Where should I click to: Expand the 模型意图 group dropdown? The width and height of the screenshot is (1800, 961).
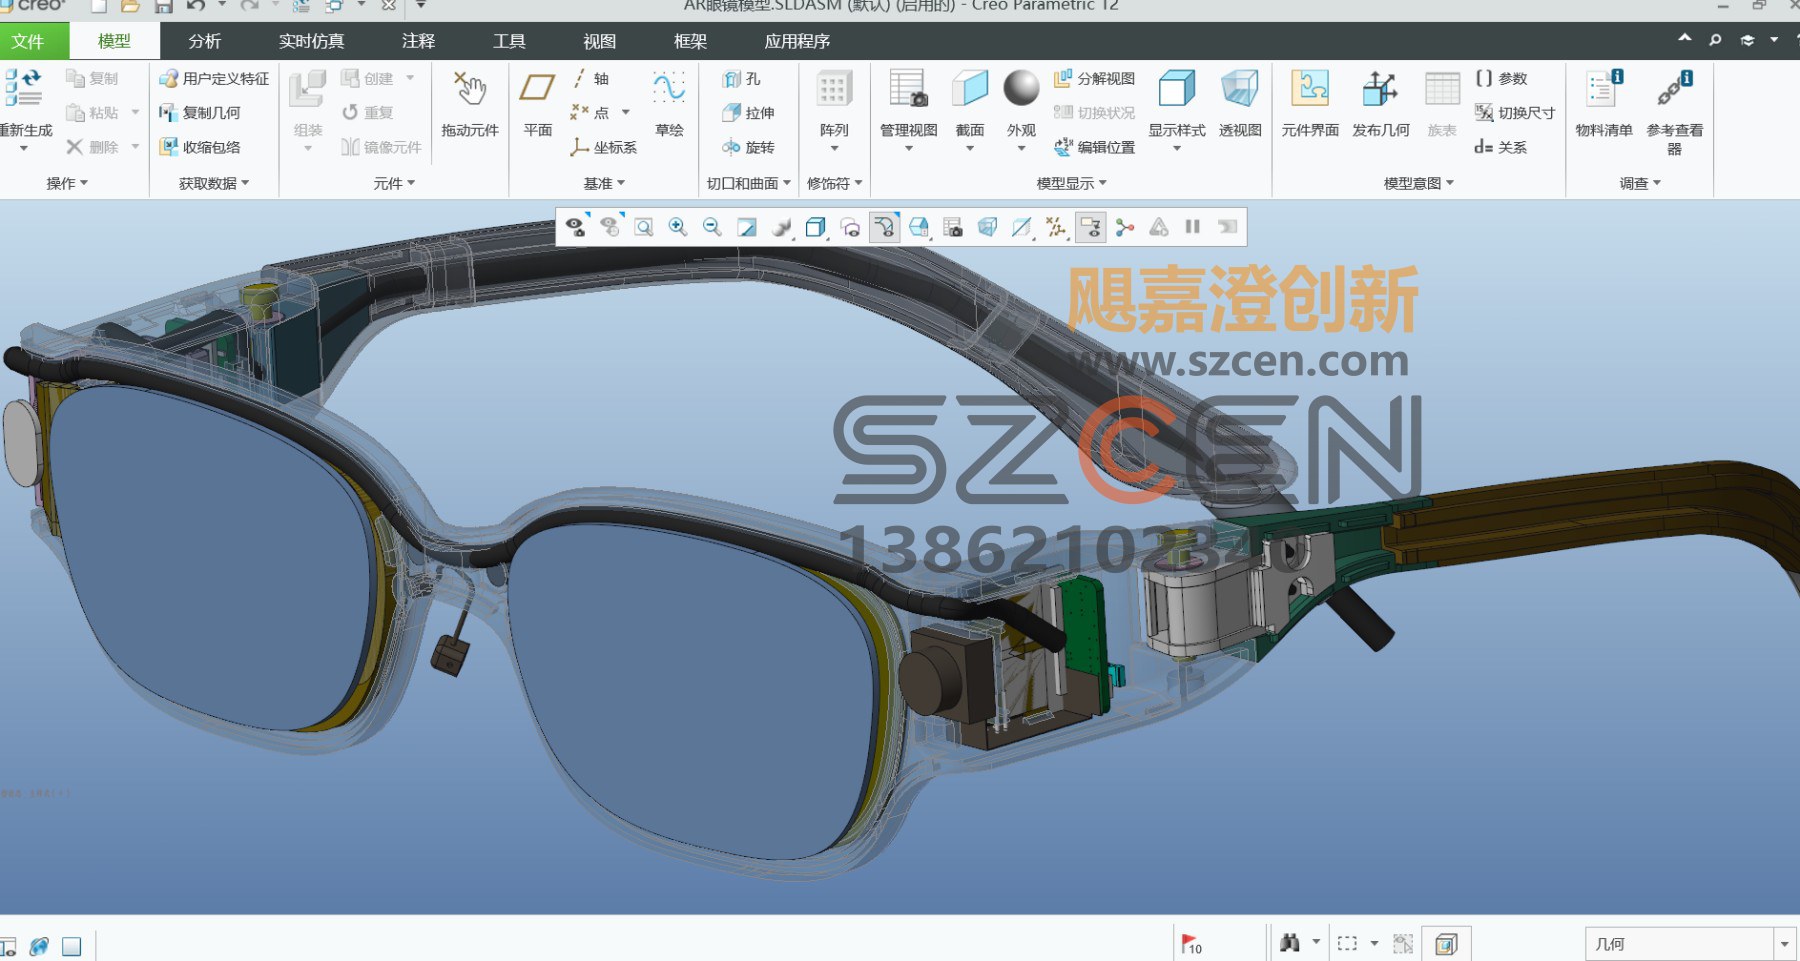[1419, 183]
